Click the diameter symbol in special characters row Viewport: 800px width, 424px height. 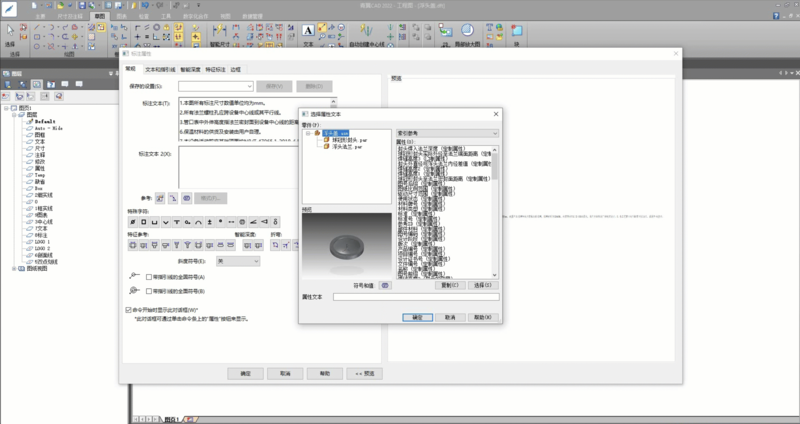pyautogui.click(x=132, y=221)
